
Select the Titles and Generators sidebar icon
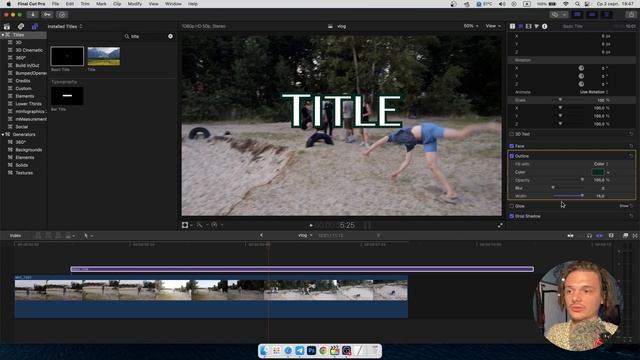(35, 26)
